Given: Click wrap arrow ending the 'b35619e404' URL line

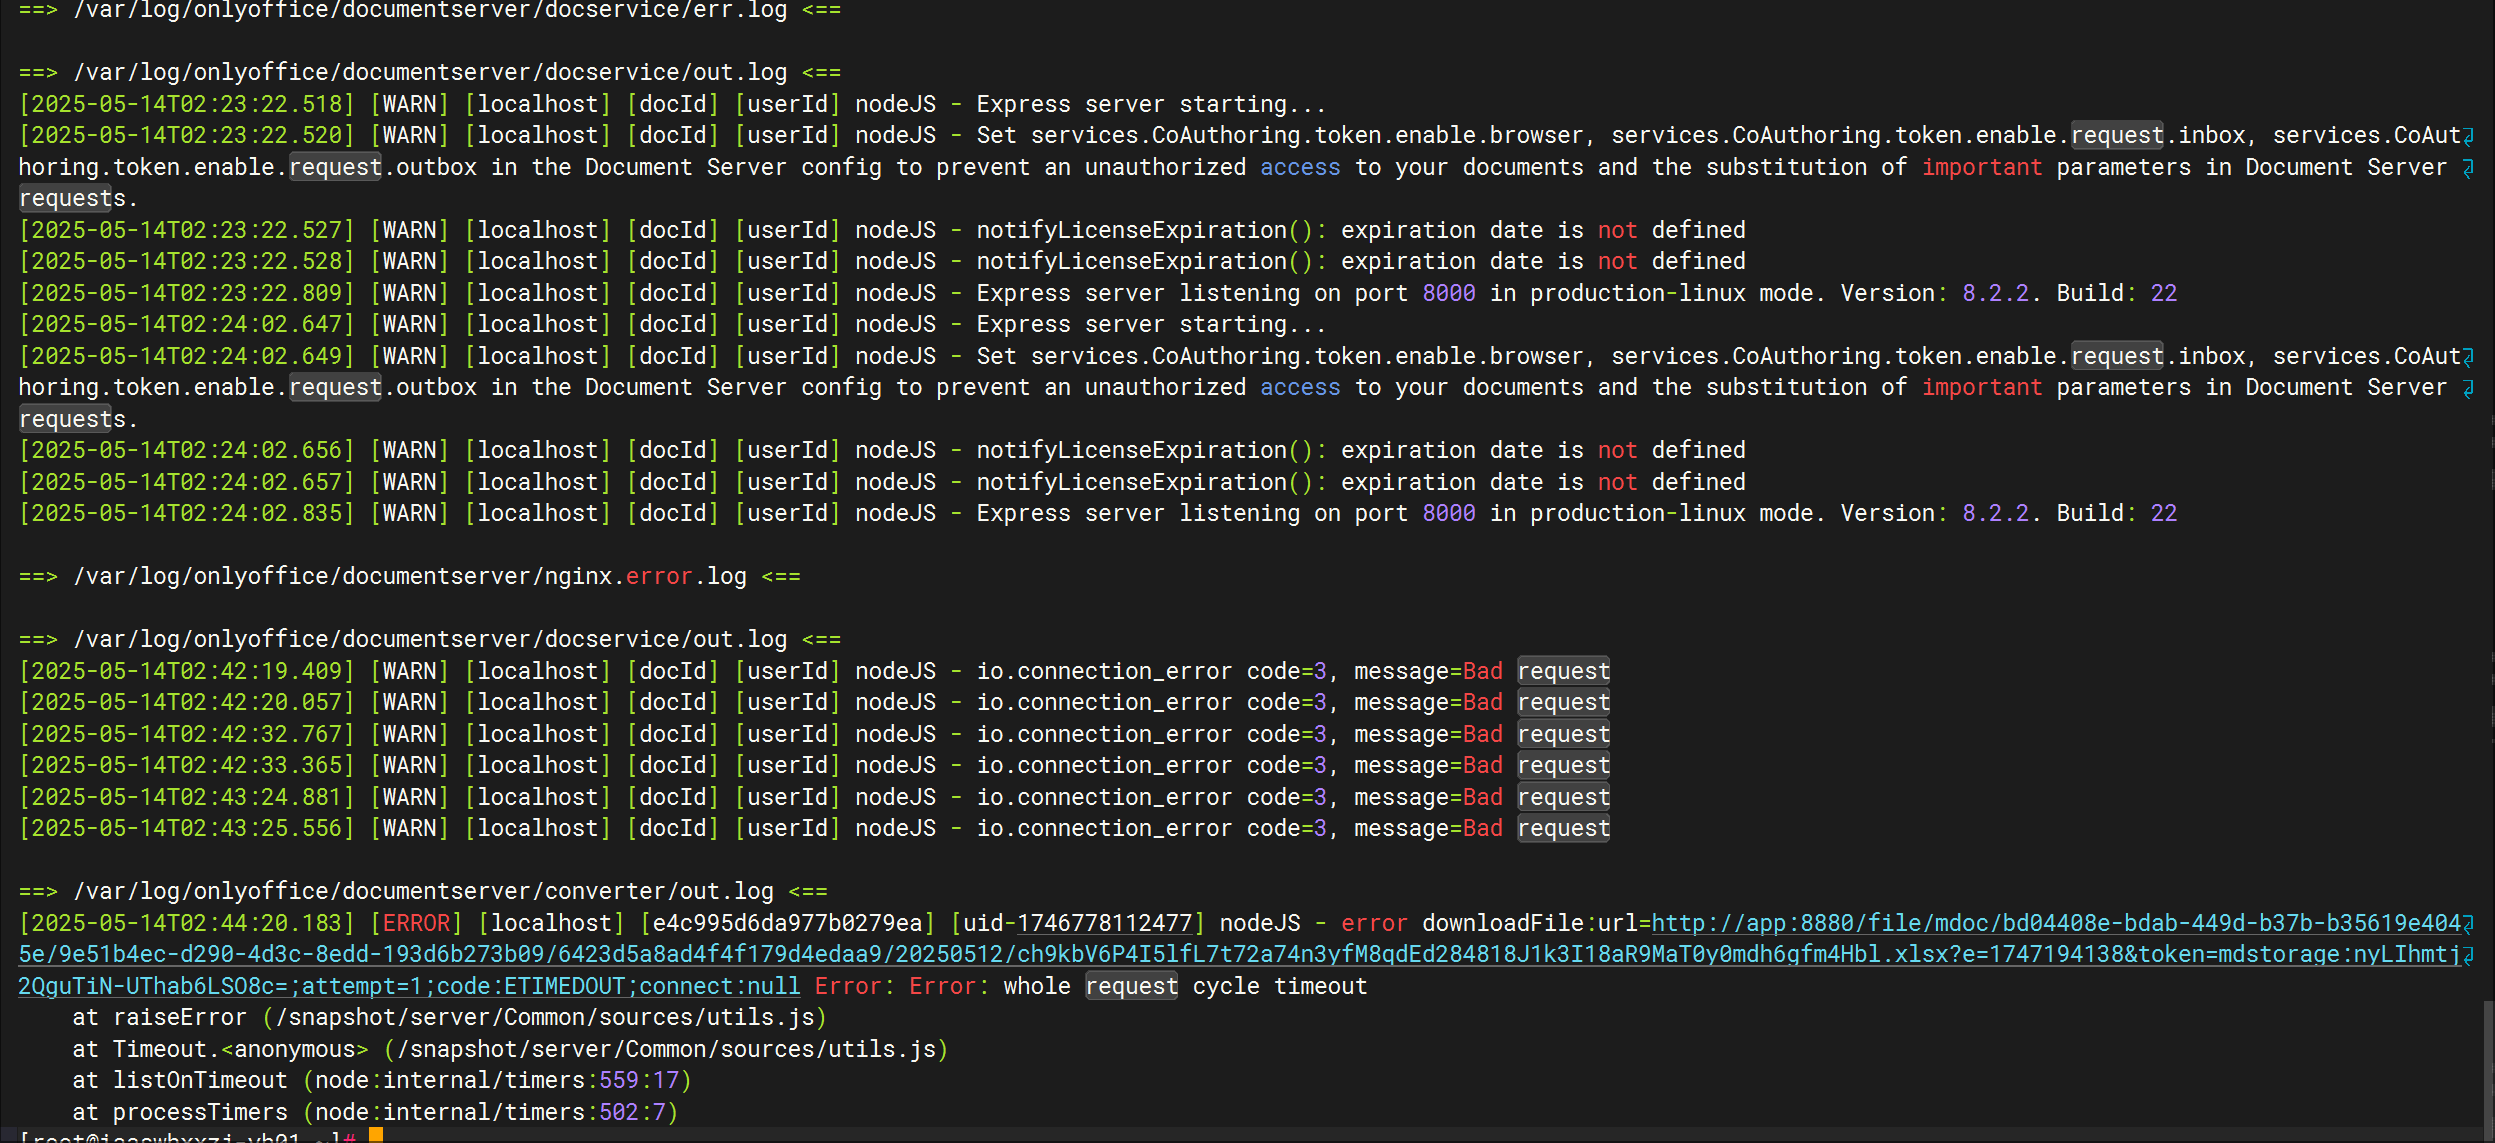Looking at the screenshot, I should tap(2469, 924).
